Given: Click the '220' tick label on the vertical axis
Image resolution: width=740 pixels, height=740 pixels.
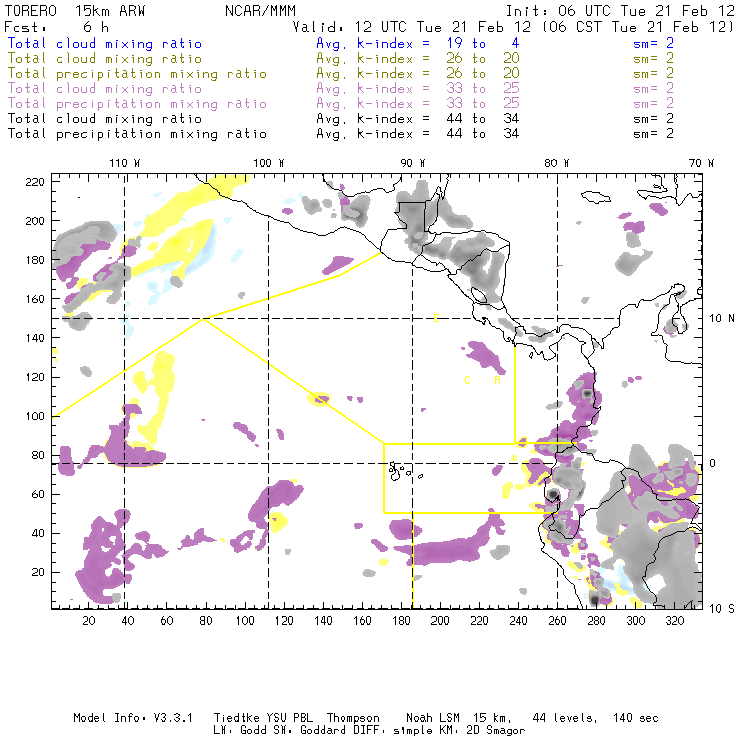Looking at the screenshot, I should click(x=35, y=182).
